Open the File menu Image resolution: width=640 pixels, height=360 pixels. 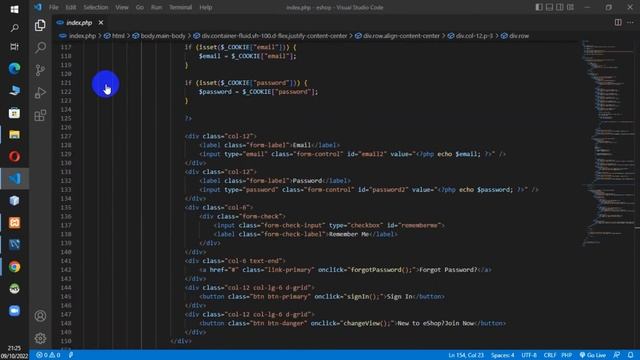click(53, 7)
